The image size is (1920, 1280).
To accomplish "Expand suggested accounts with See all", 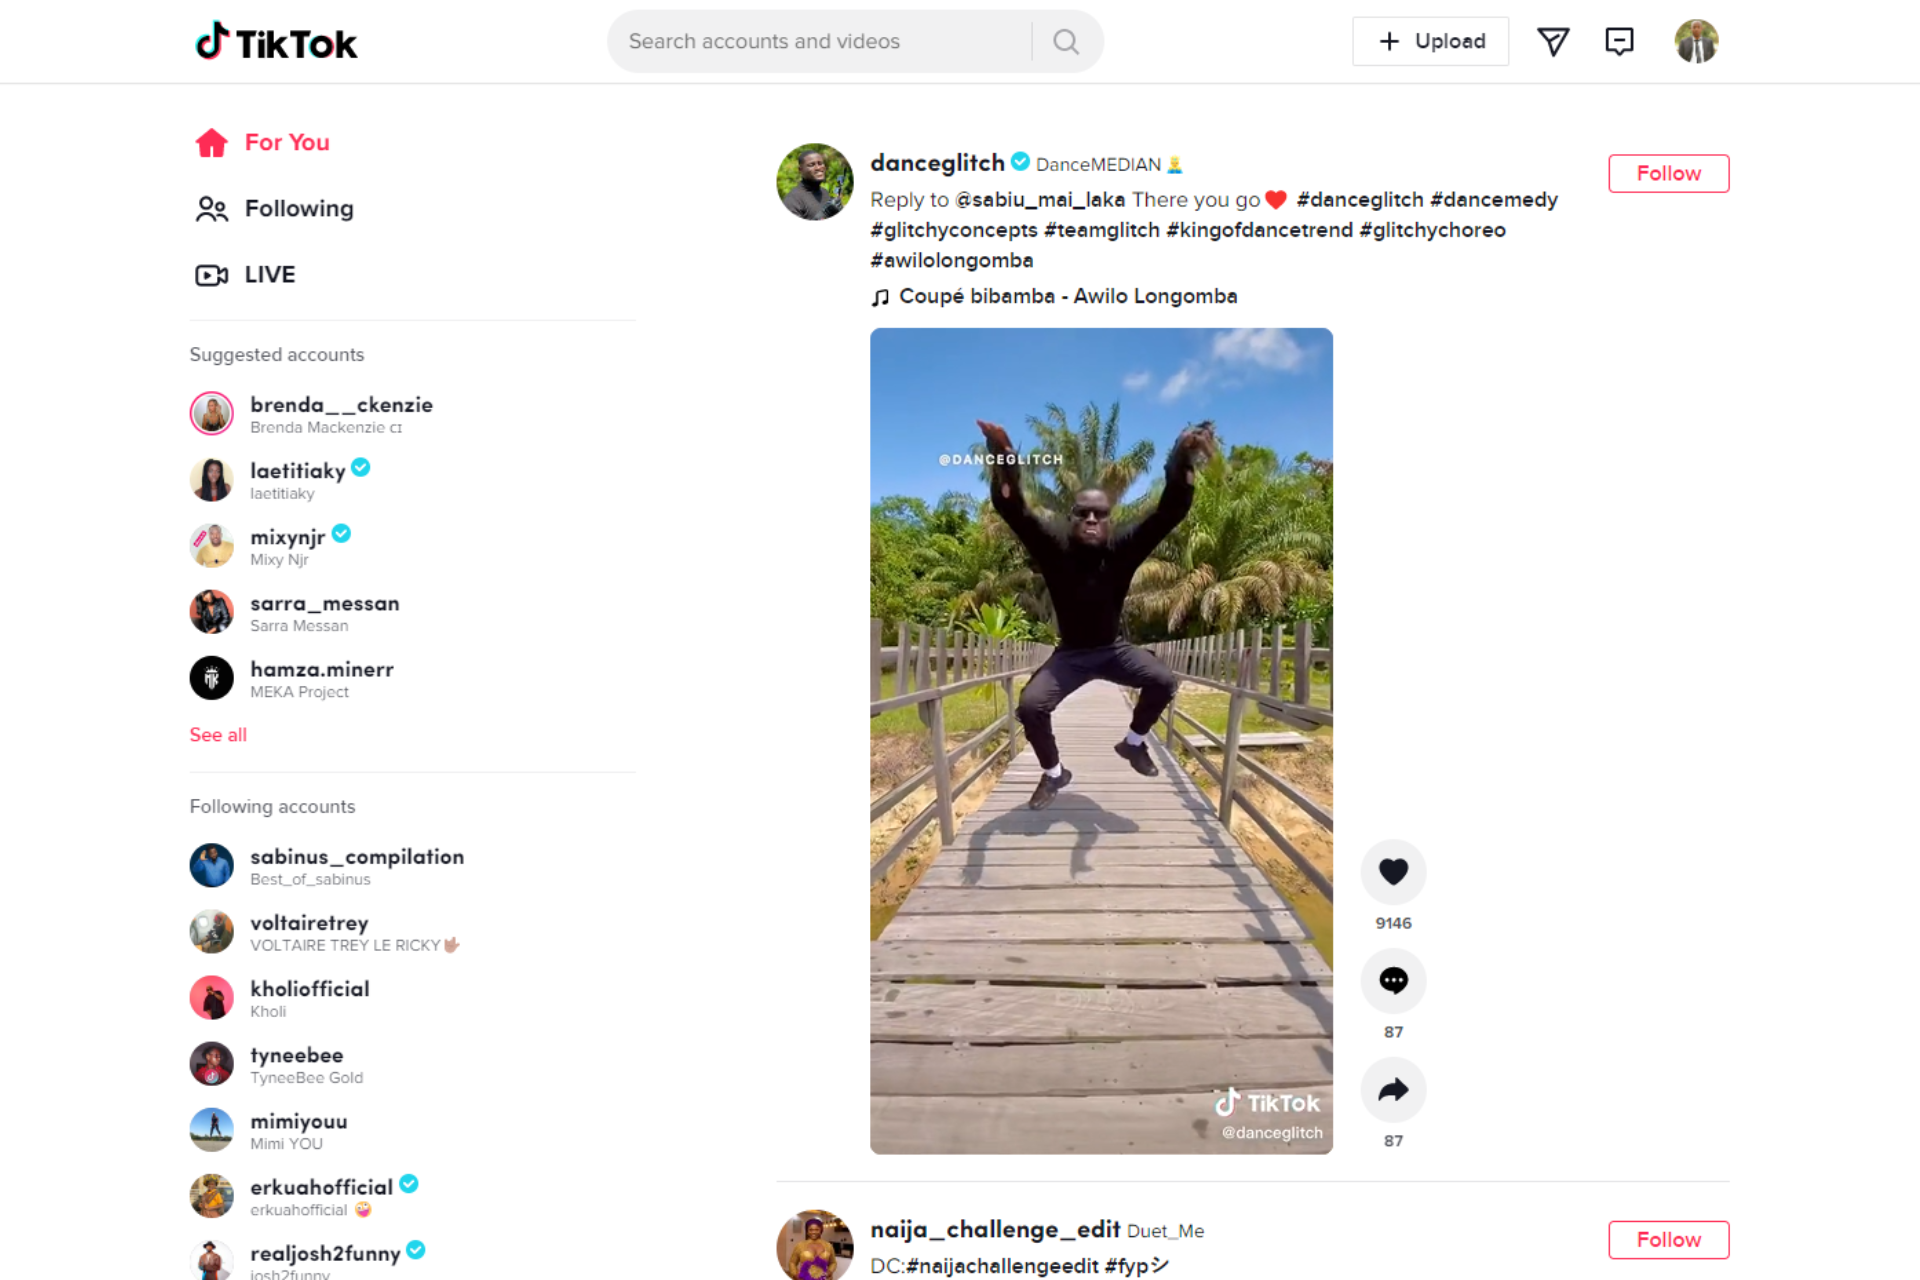I will [218, 735].
